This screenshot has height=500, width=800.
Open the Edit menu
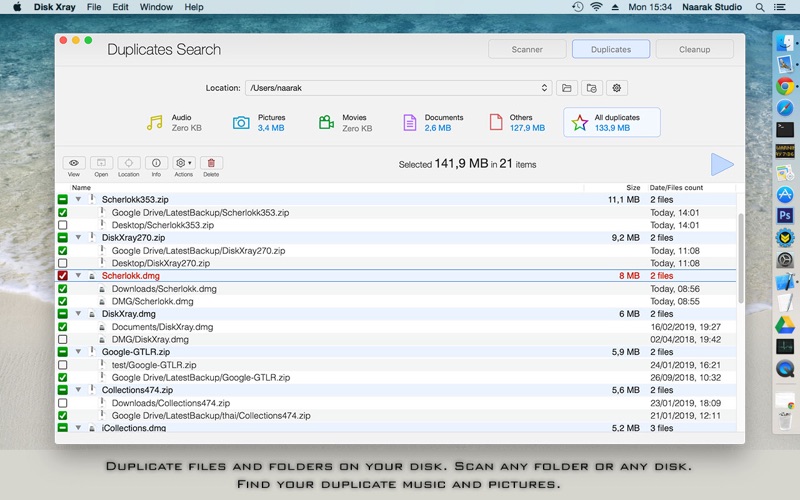pos(120,7)
